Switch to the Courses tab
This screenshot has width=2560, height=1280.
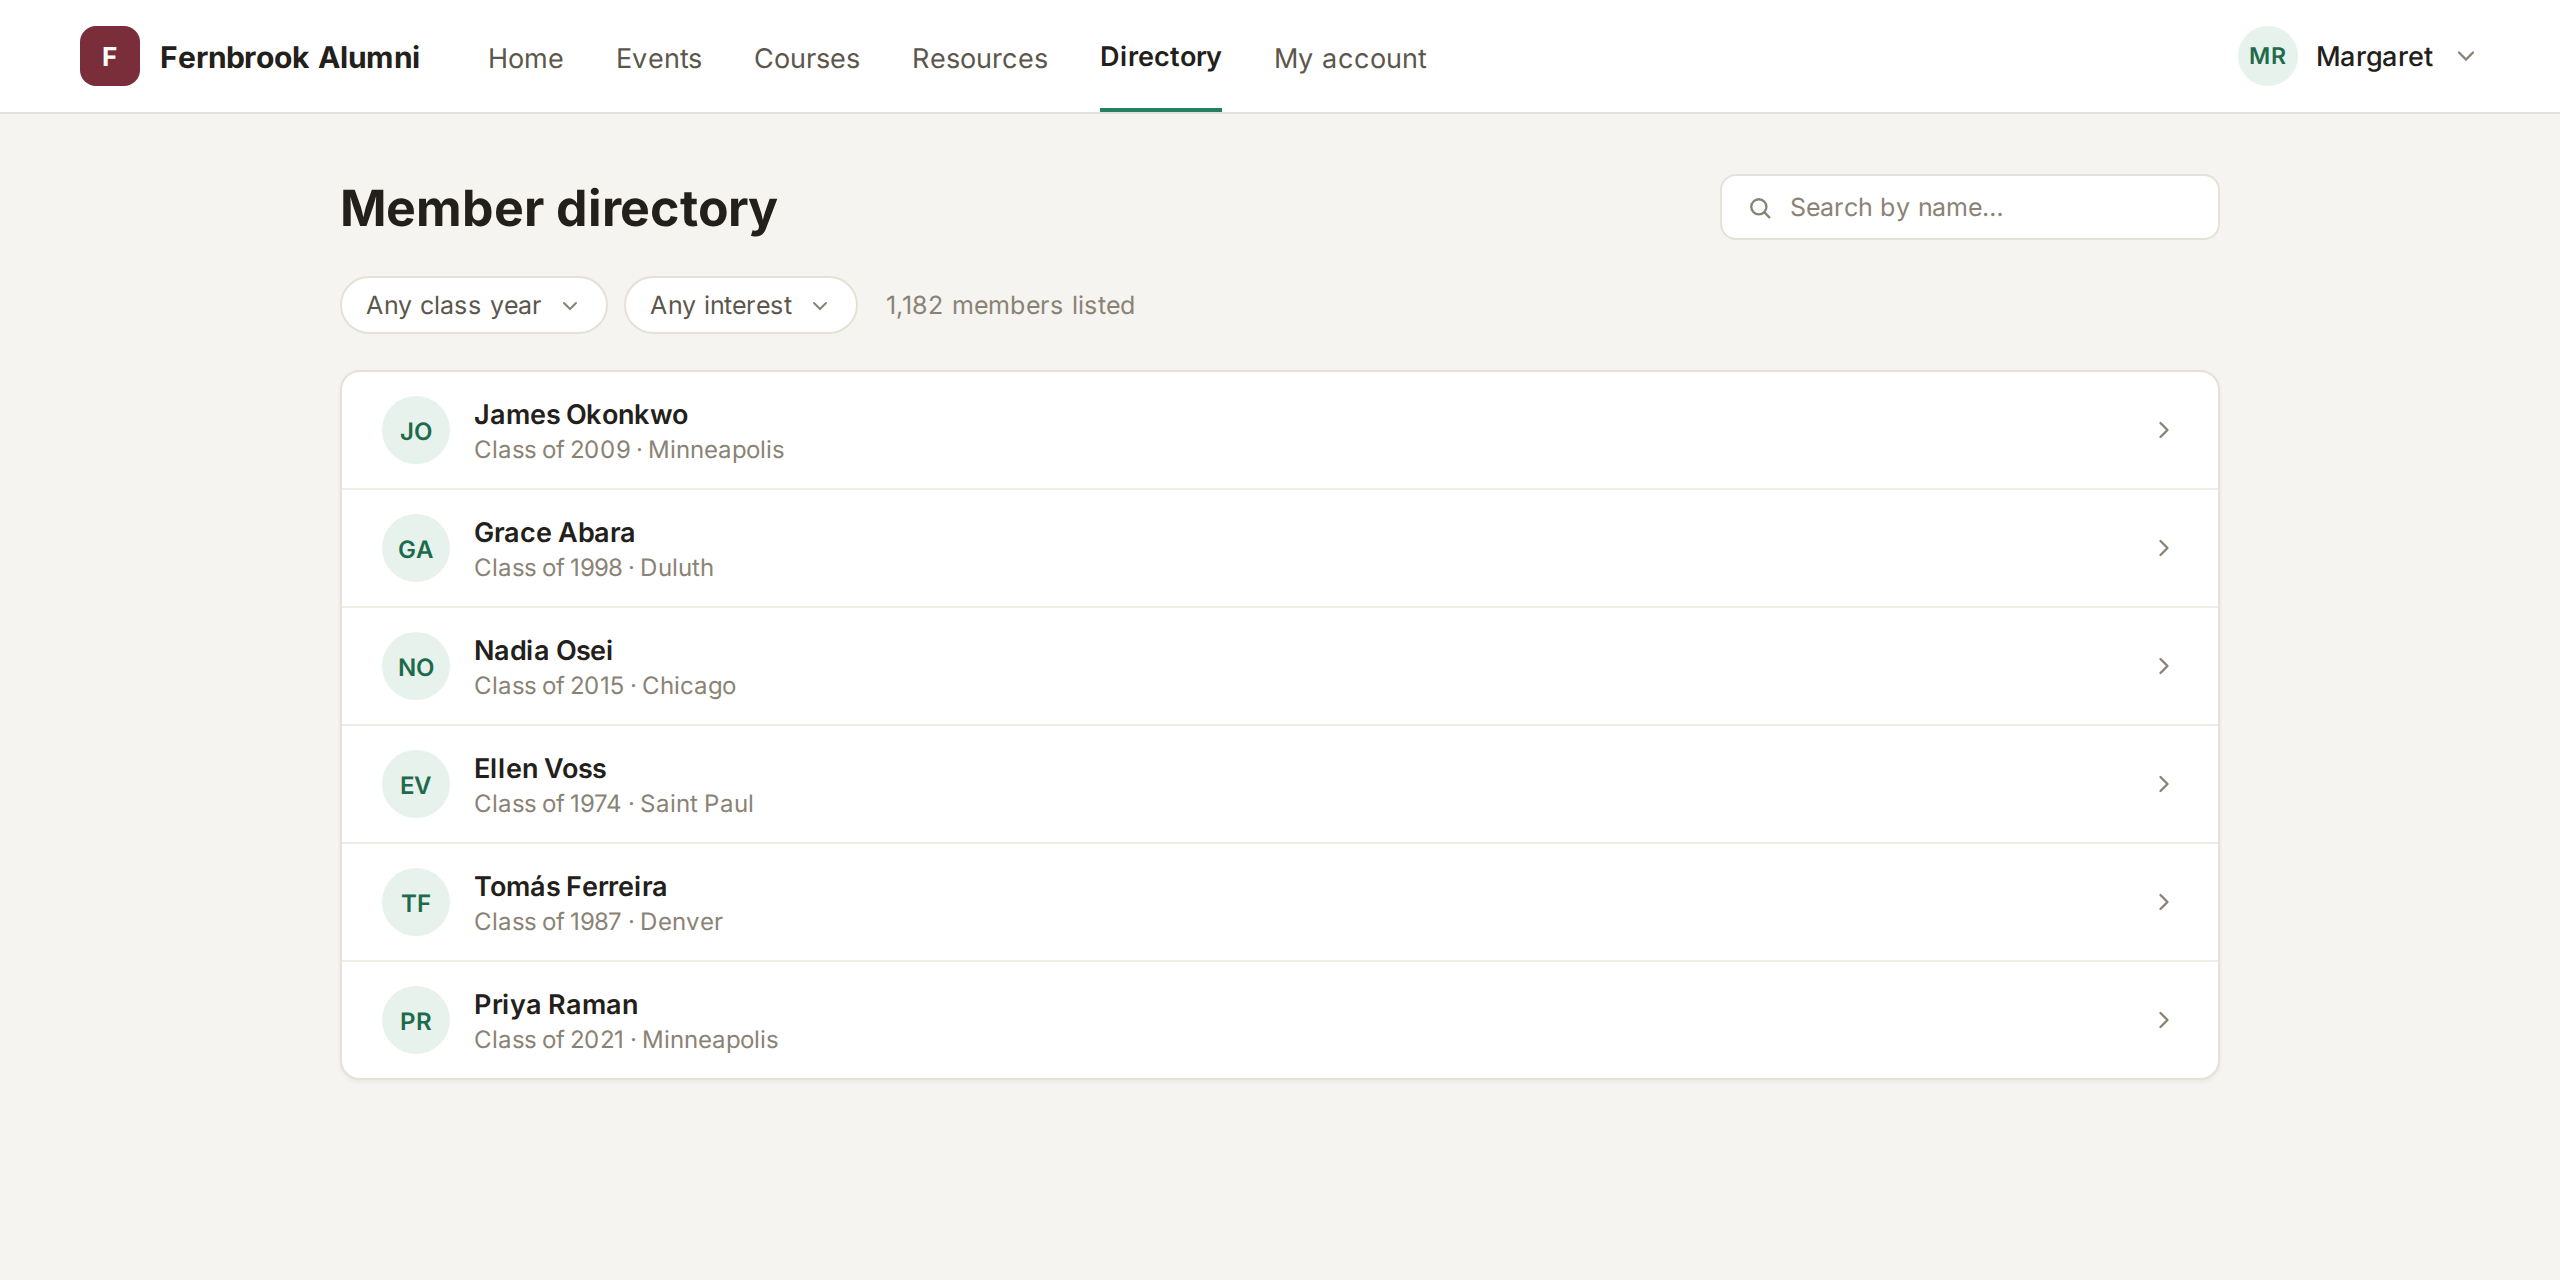pyautogui.click(x=806, y=58)
